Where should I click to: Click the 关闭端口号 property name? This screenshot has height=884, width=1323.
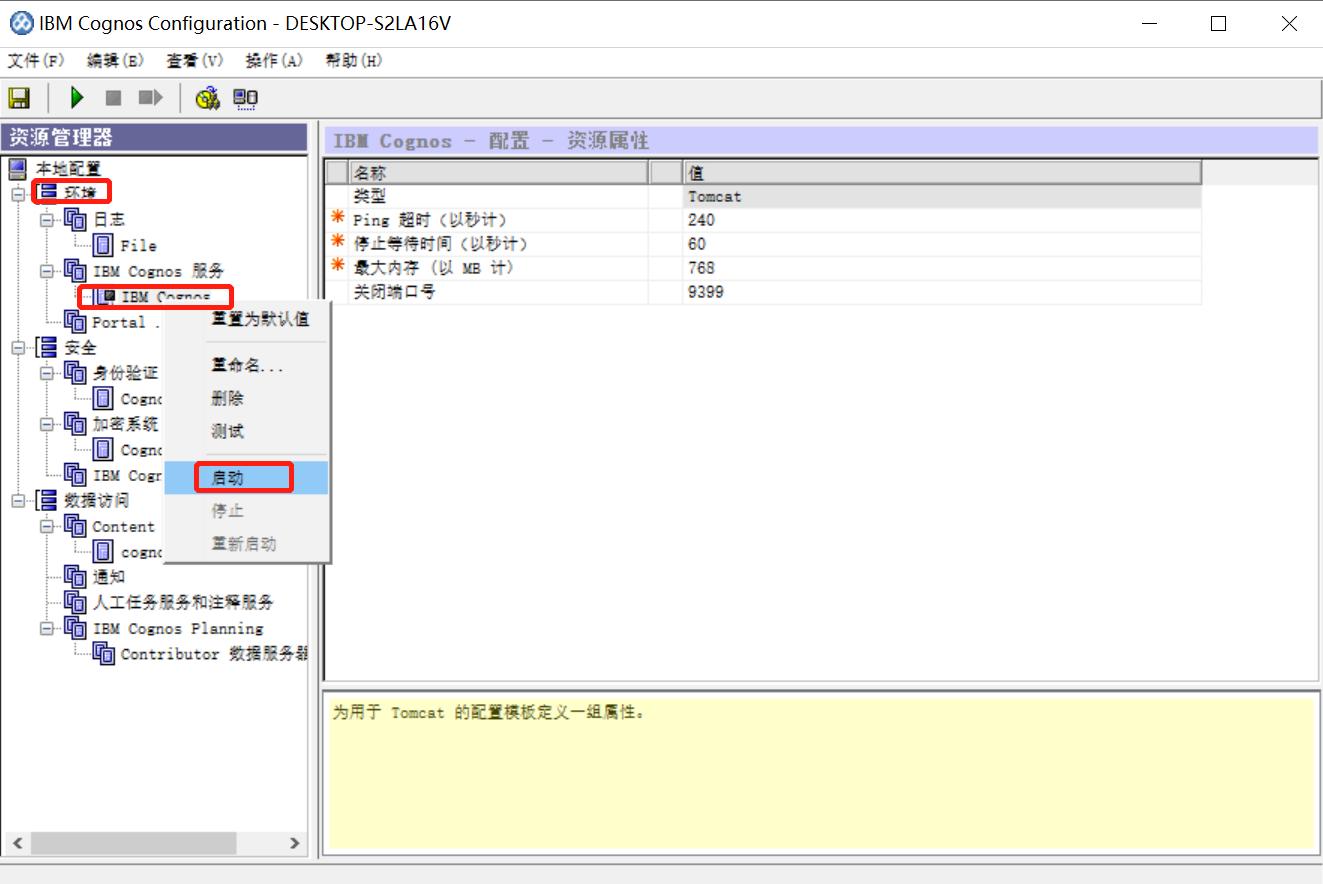(x=394, y=292)
